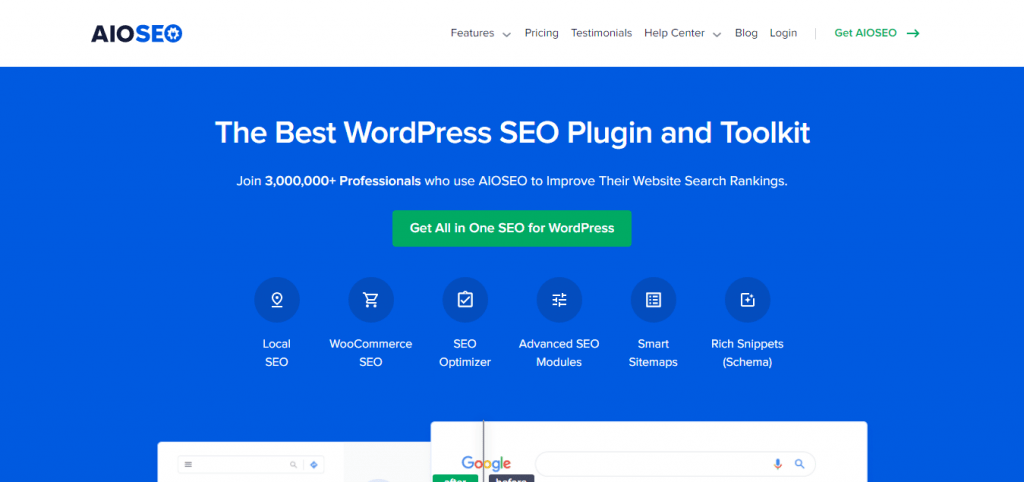Viewport: 1024px width, 482px height.
Task: Expand the Help Center dropdown chevron
Action: pyautogui.click(x=716, y=35)
